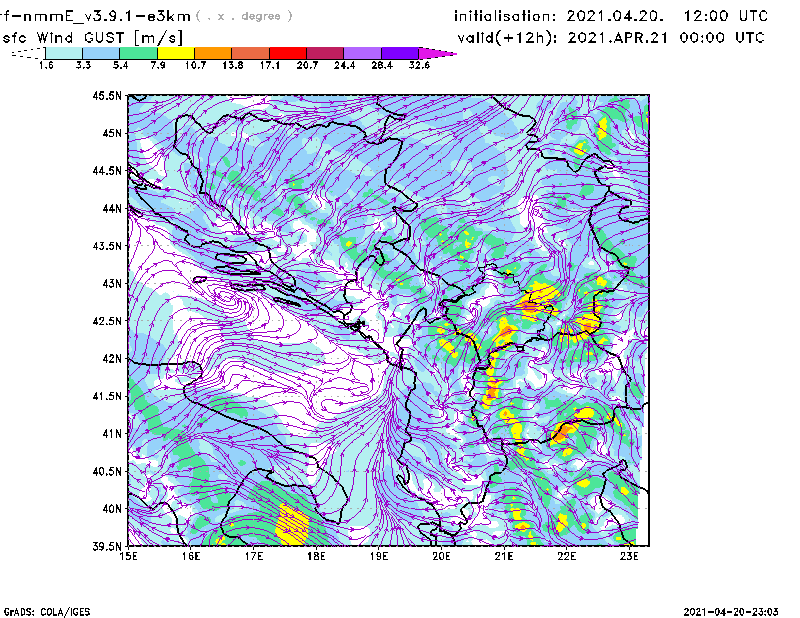Click the '42.5N' latitude label

point(107,321)
